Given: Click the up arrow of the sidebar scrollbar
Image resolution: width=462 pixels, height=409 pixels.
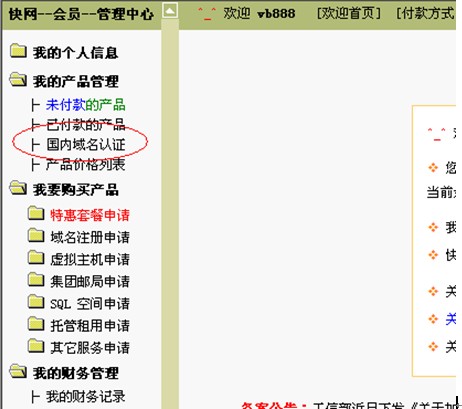Looking at the screenshot, I should click(170, 11).
